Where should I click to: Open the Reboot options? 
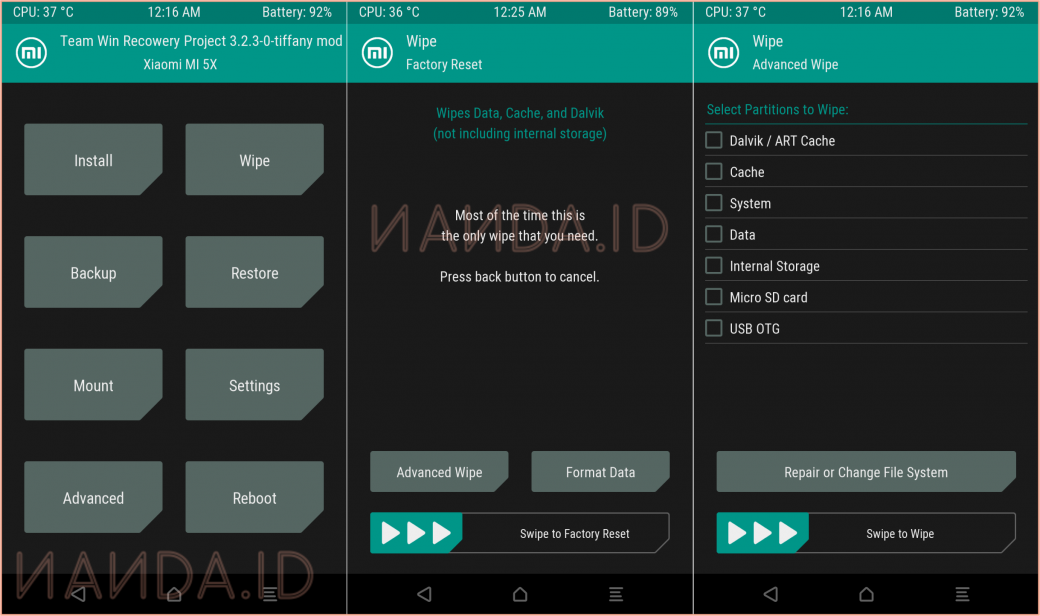(254, 498)
